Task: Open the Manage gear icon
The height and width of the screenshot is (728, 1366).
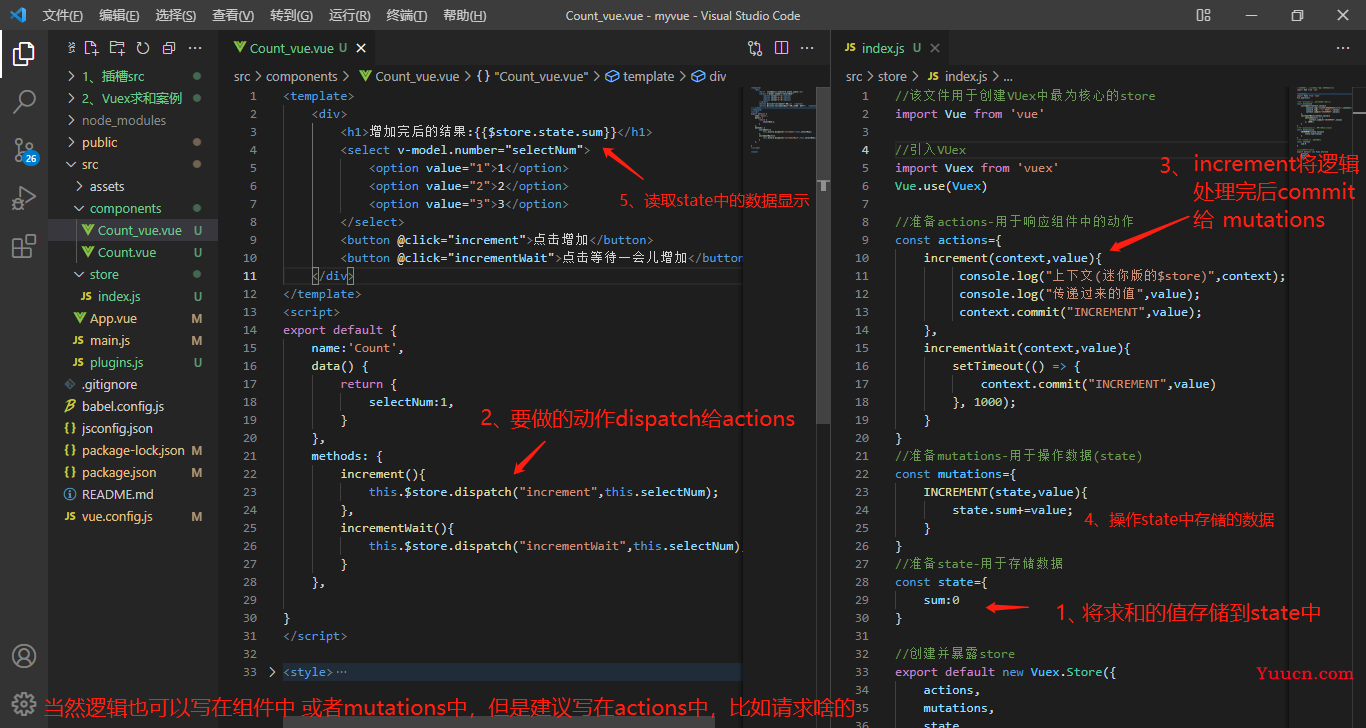Action: point(24,703)
